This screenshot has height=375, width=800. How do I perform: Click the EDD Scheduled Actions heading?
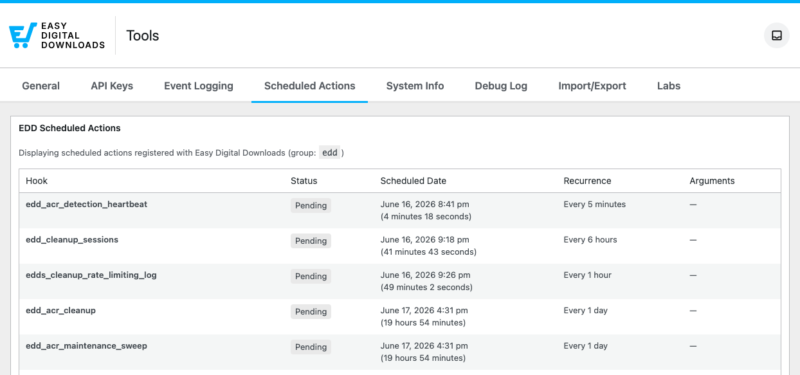[69, 128]
